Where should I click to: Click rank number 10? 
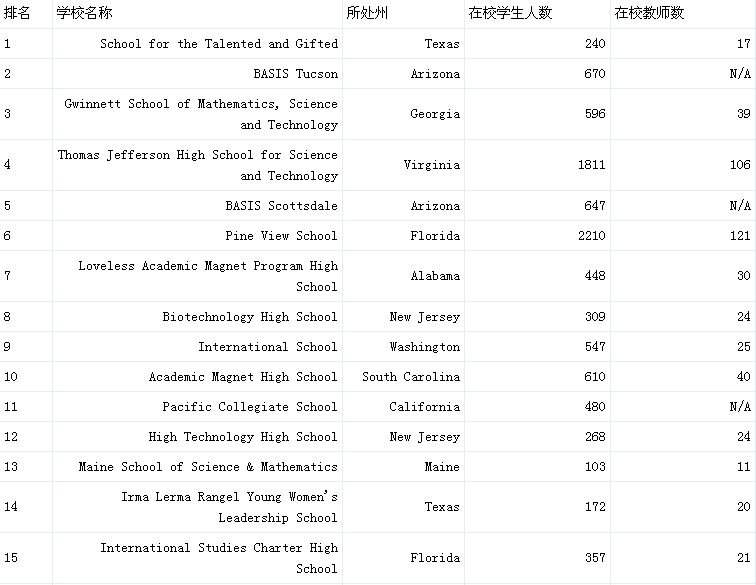click(x=11, y=377)
